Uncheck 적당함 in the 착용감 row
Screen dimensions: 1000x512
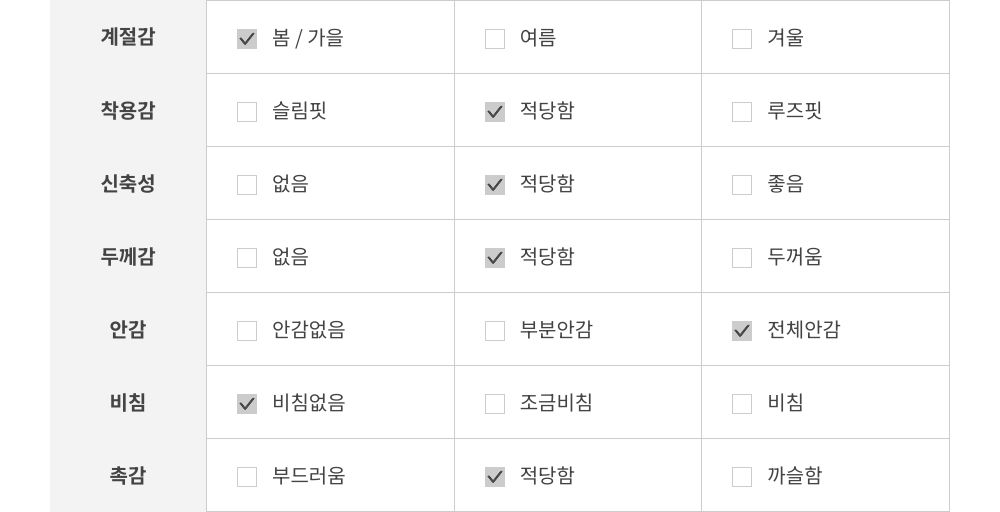pyautogui.click(x=495, y=112)
